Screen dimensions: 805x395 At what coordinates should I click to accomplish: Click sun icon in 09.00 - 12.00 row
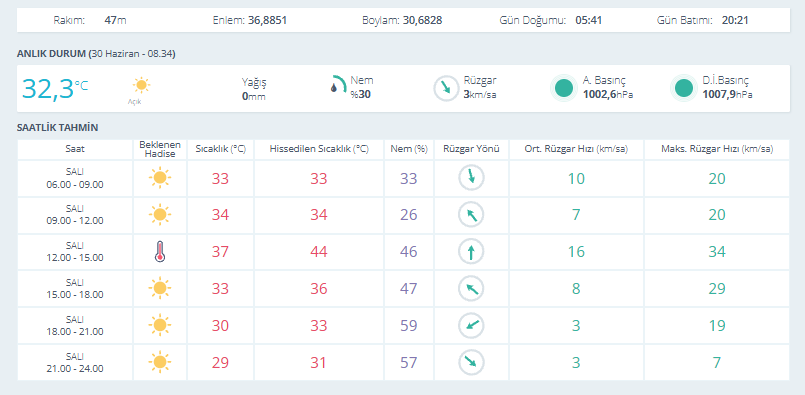[160, 215]
